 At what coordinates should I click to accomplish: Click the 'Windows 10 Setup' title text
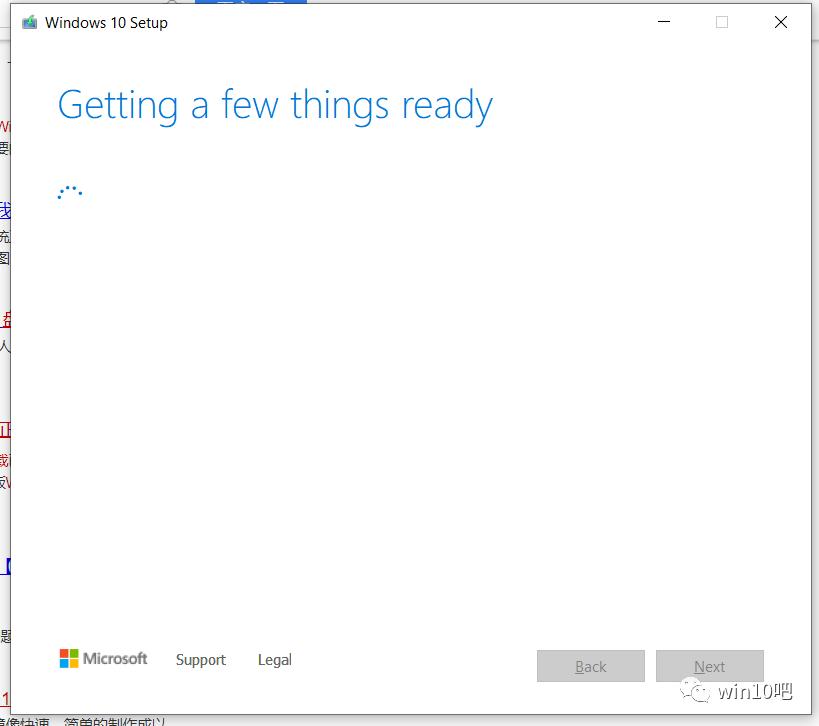click(x=106, y=23)
